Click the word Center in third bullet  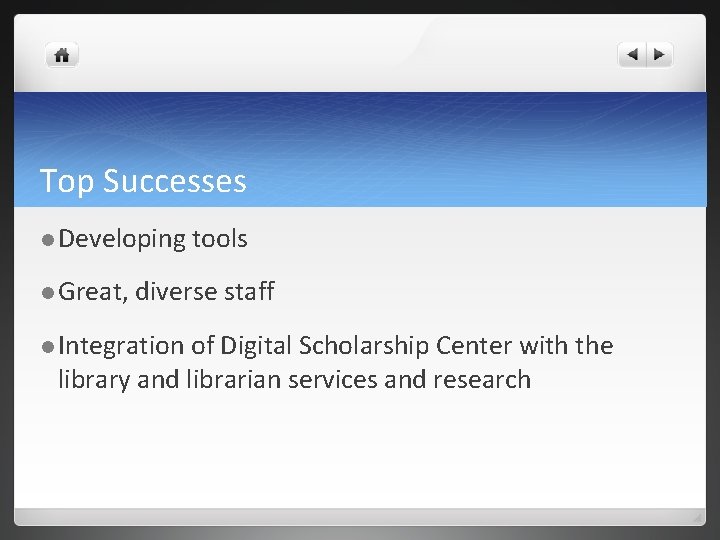coord(479,346)
